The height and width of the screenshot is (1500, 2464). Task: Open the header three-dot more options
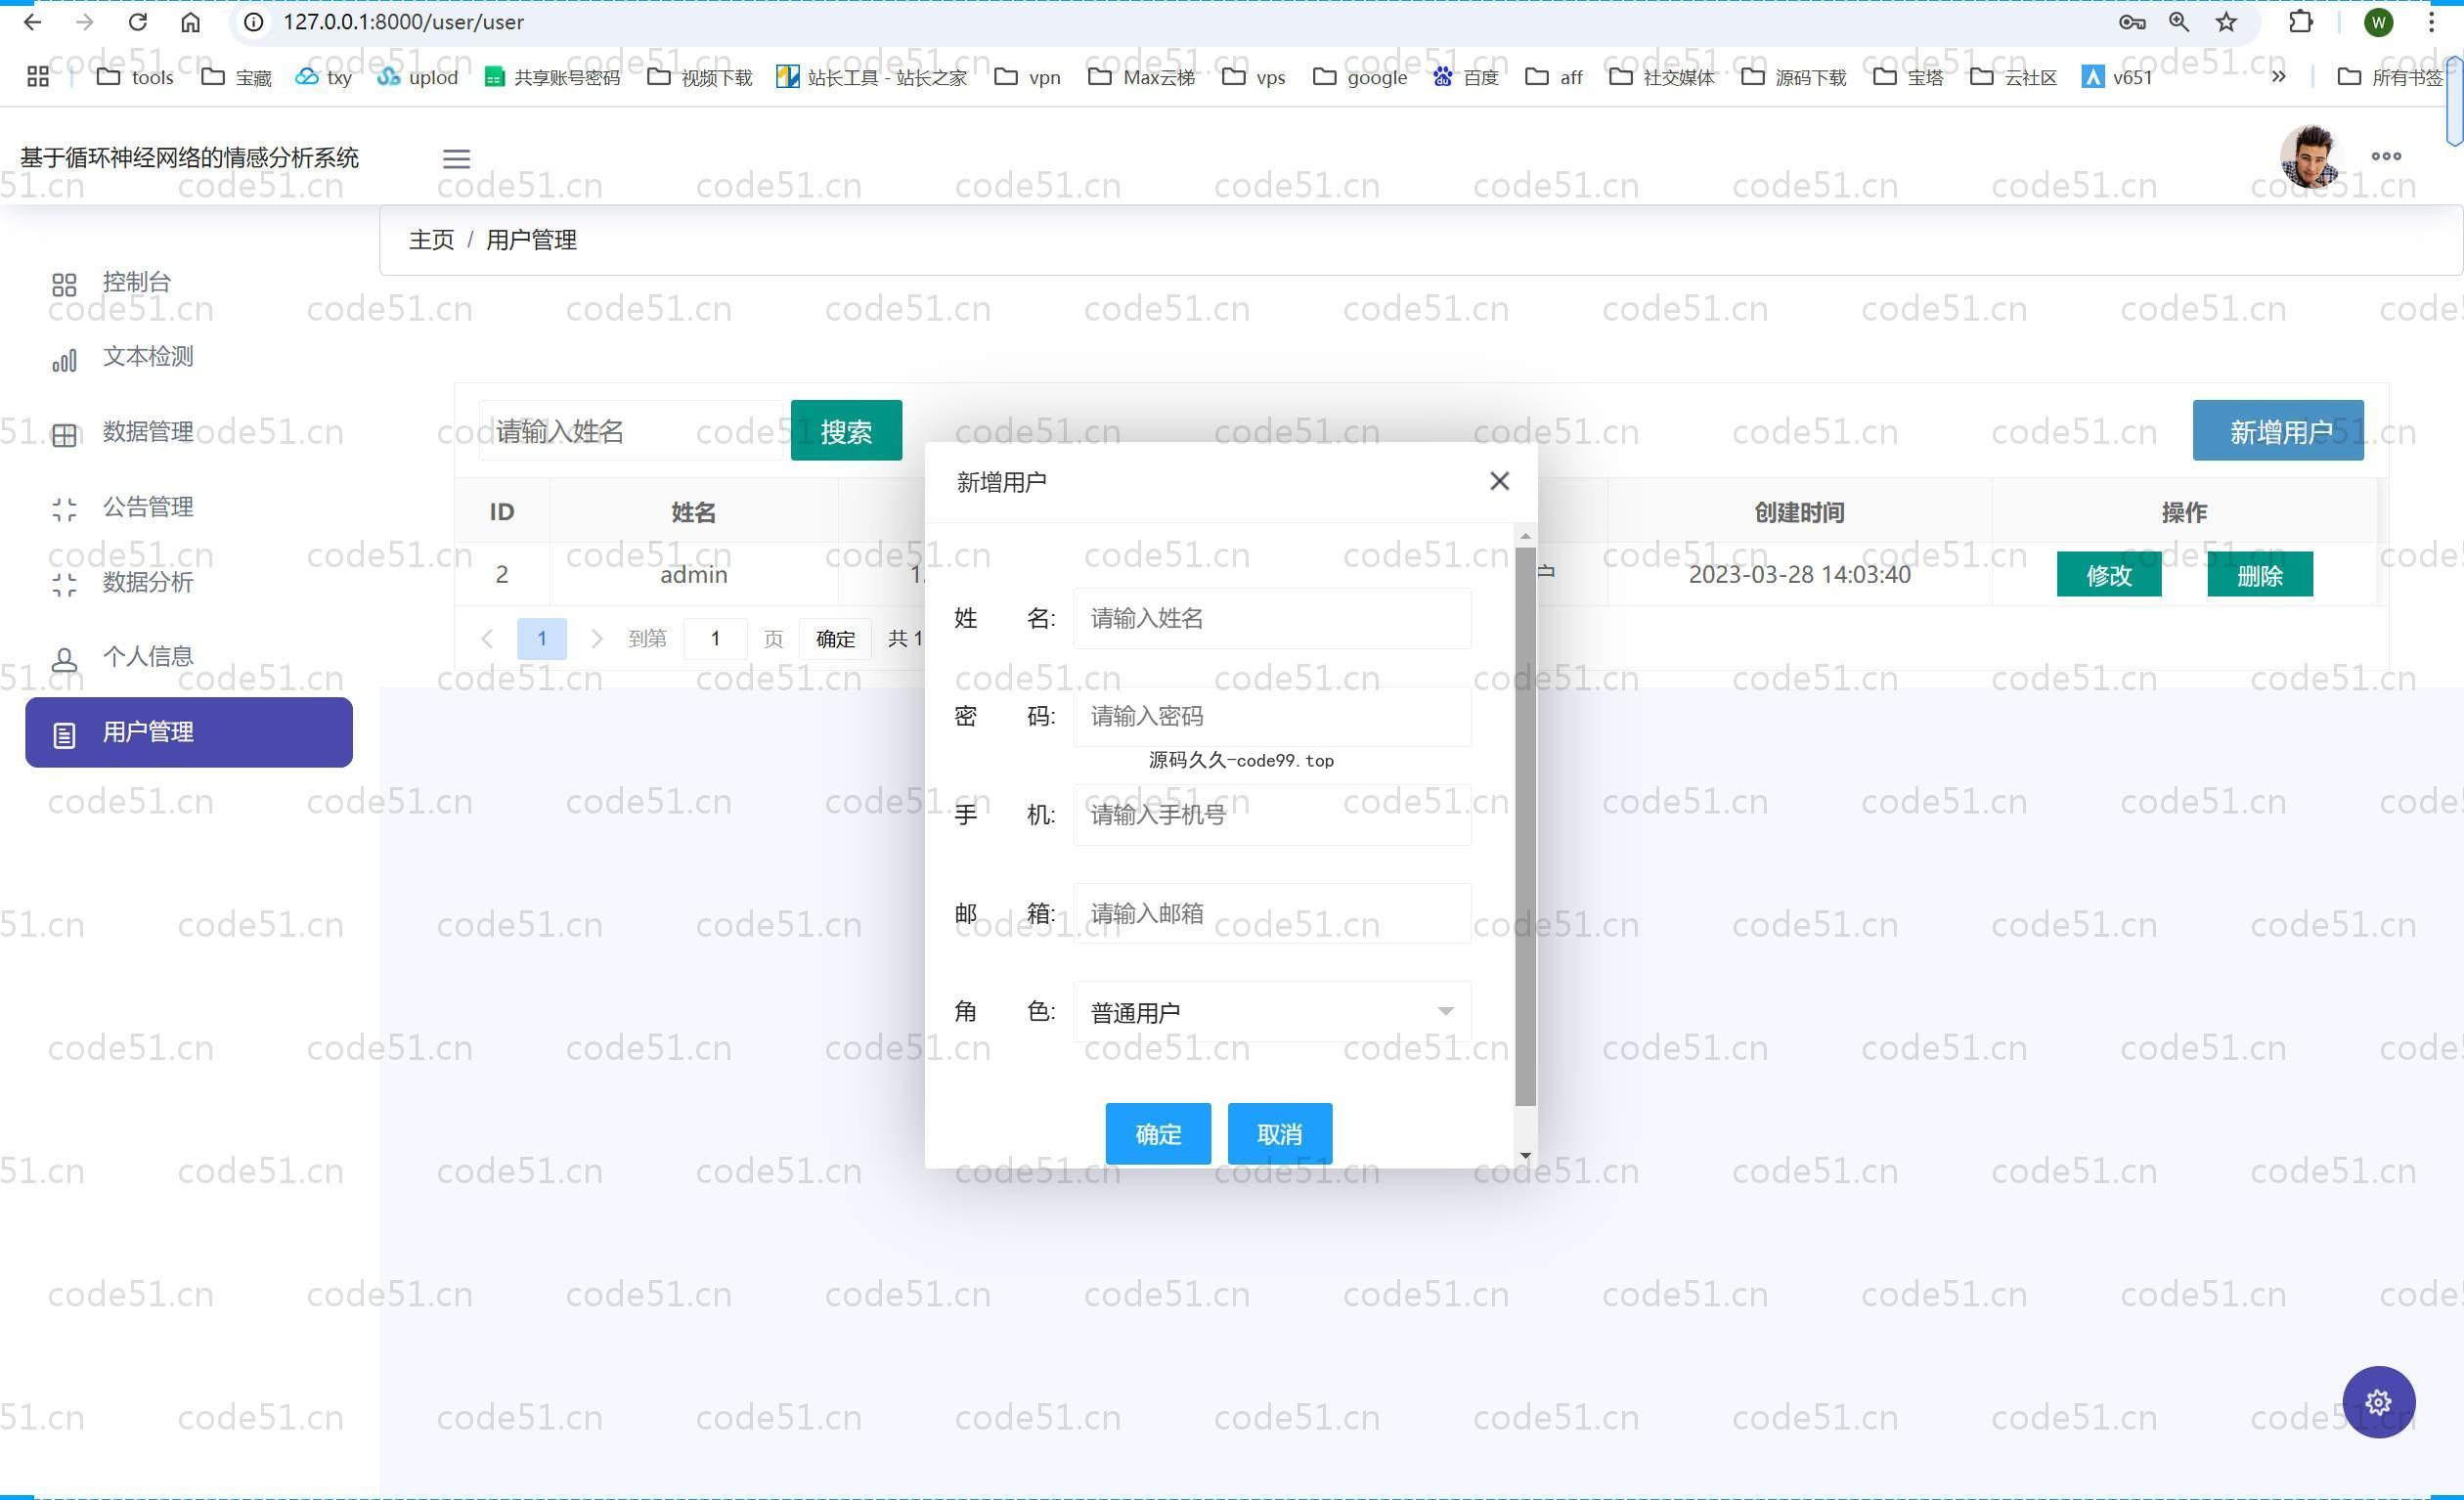coord(2386,156)
